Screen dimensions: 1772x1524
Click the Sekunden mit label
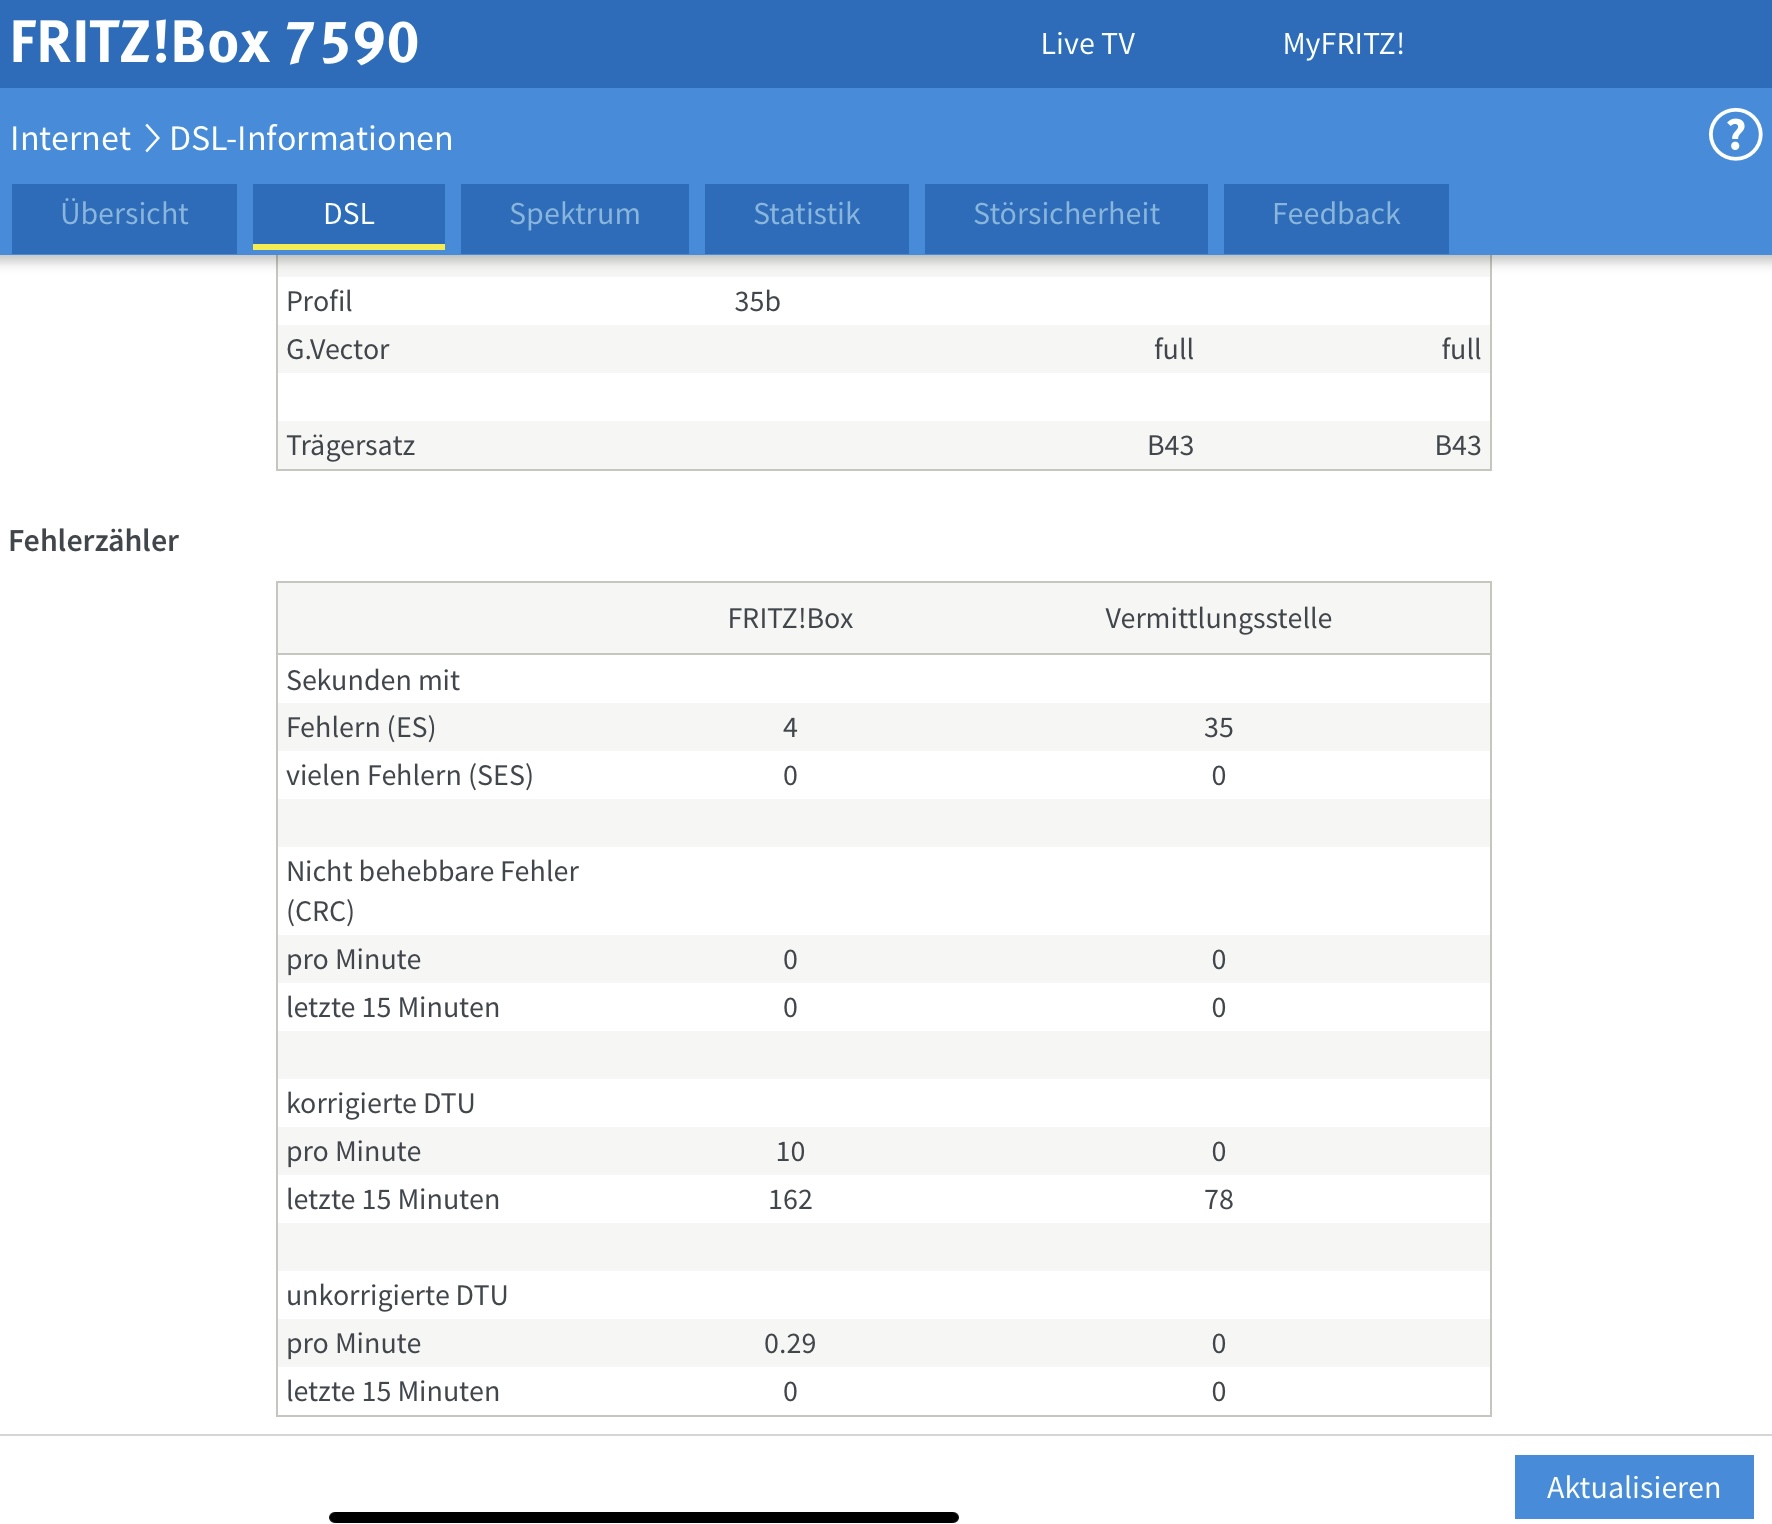coord(373,680)
